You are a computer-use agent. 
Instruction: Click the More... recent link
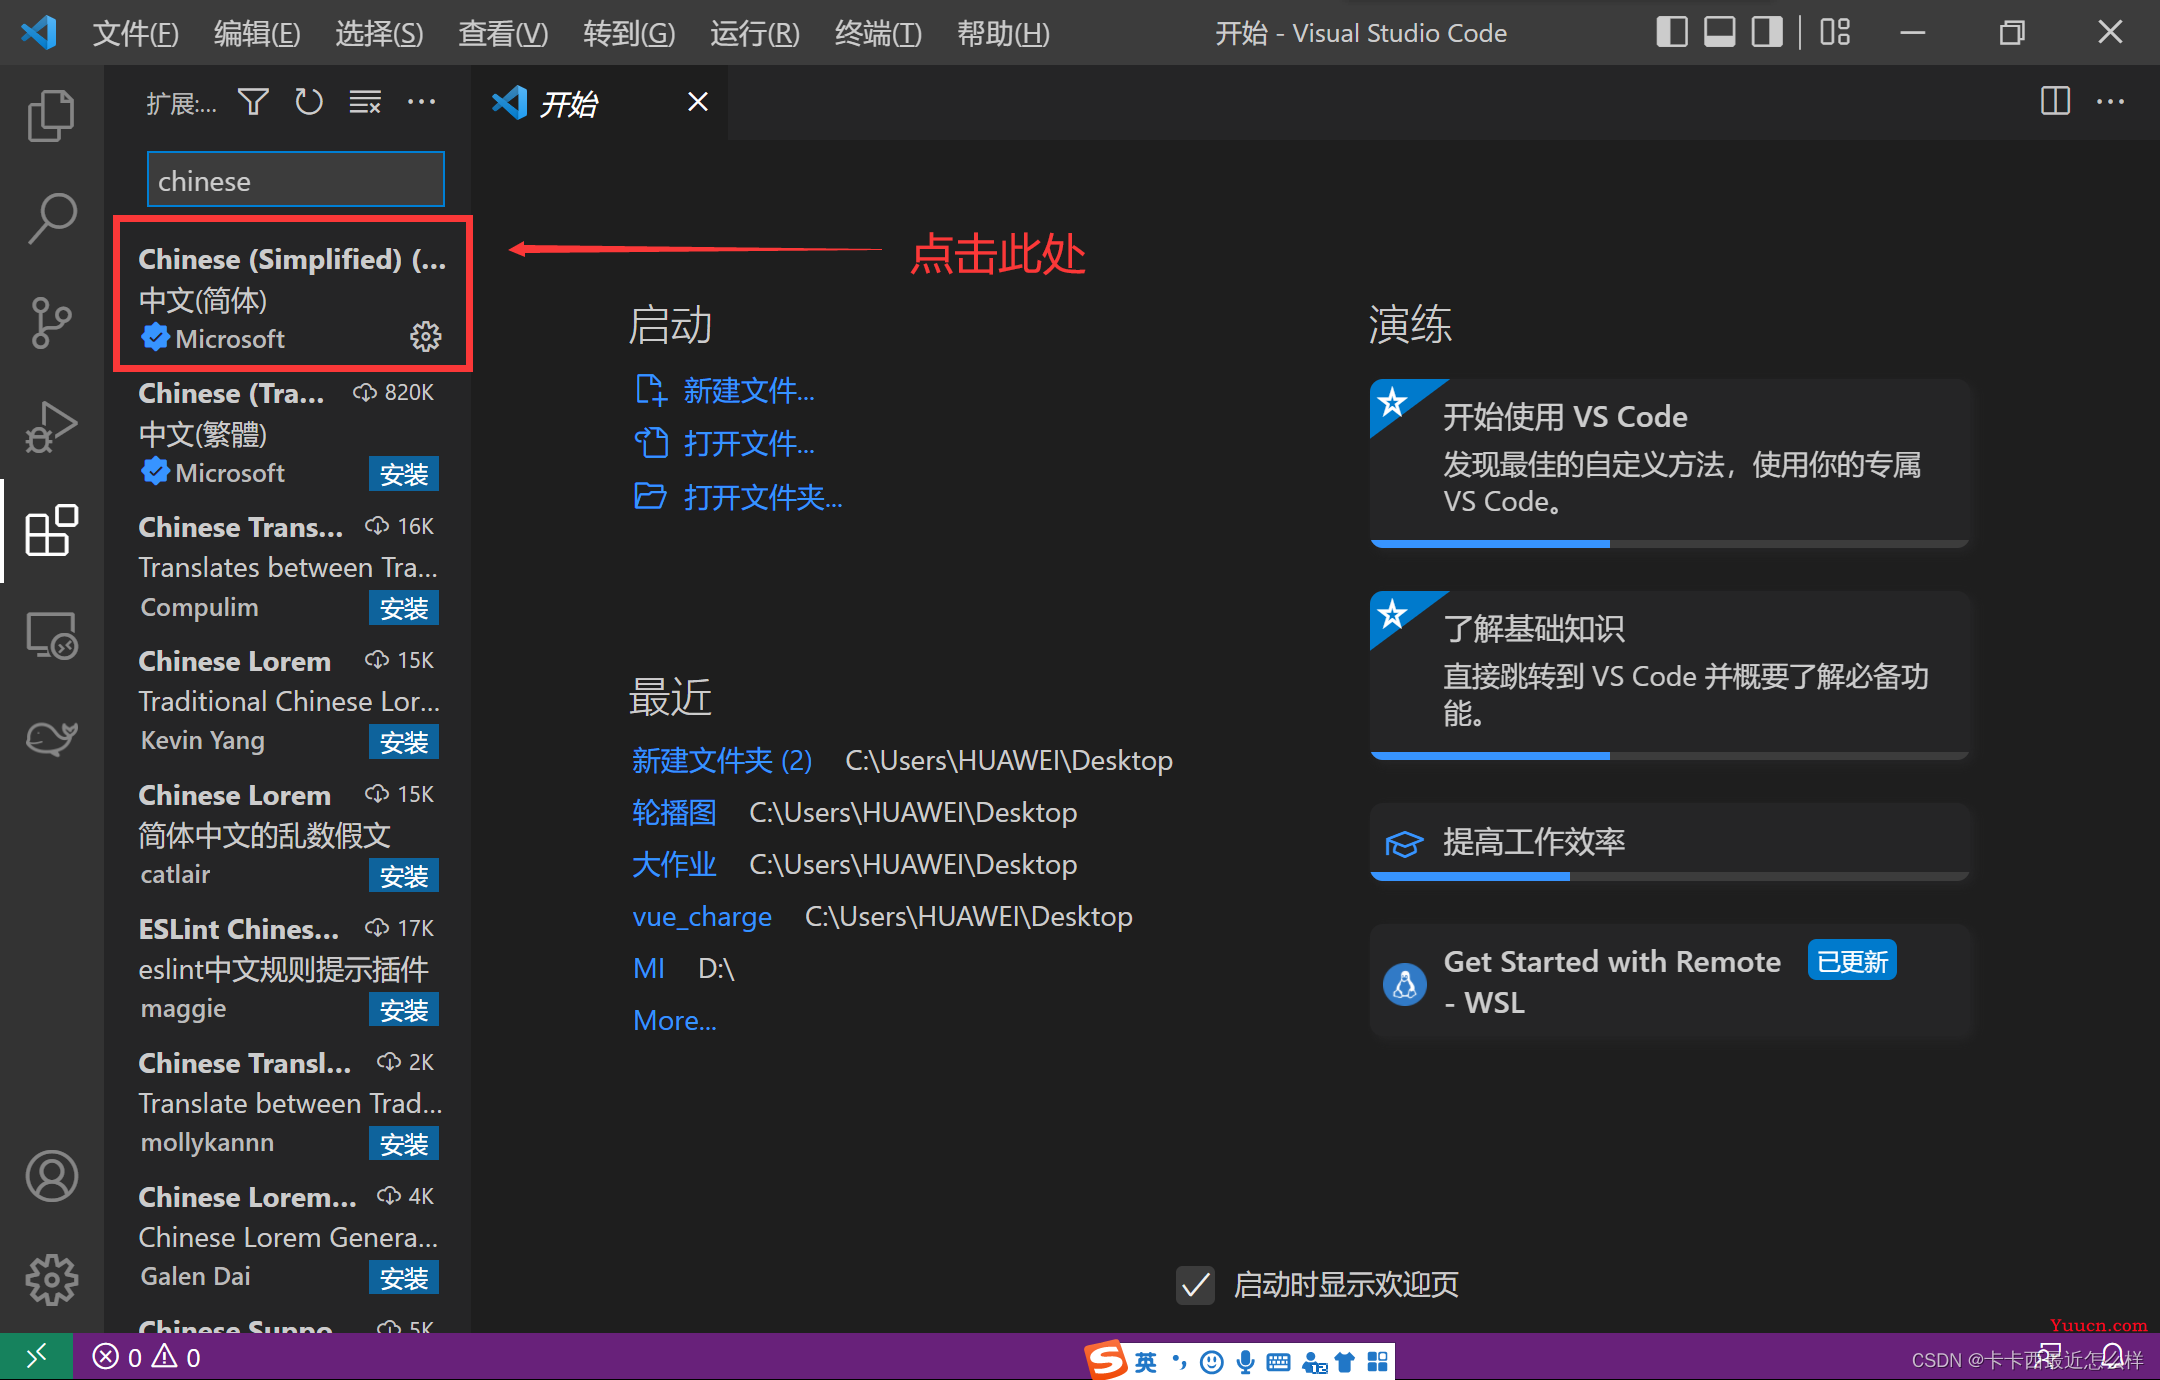pos(675,1021)
